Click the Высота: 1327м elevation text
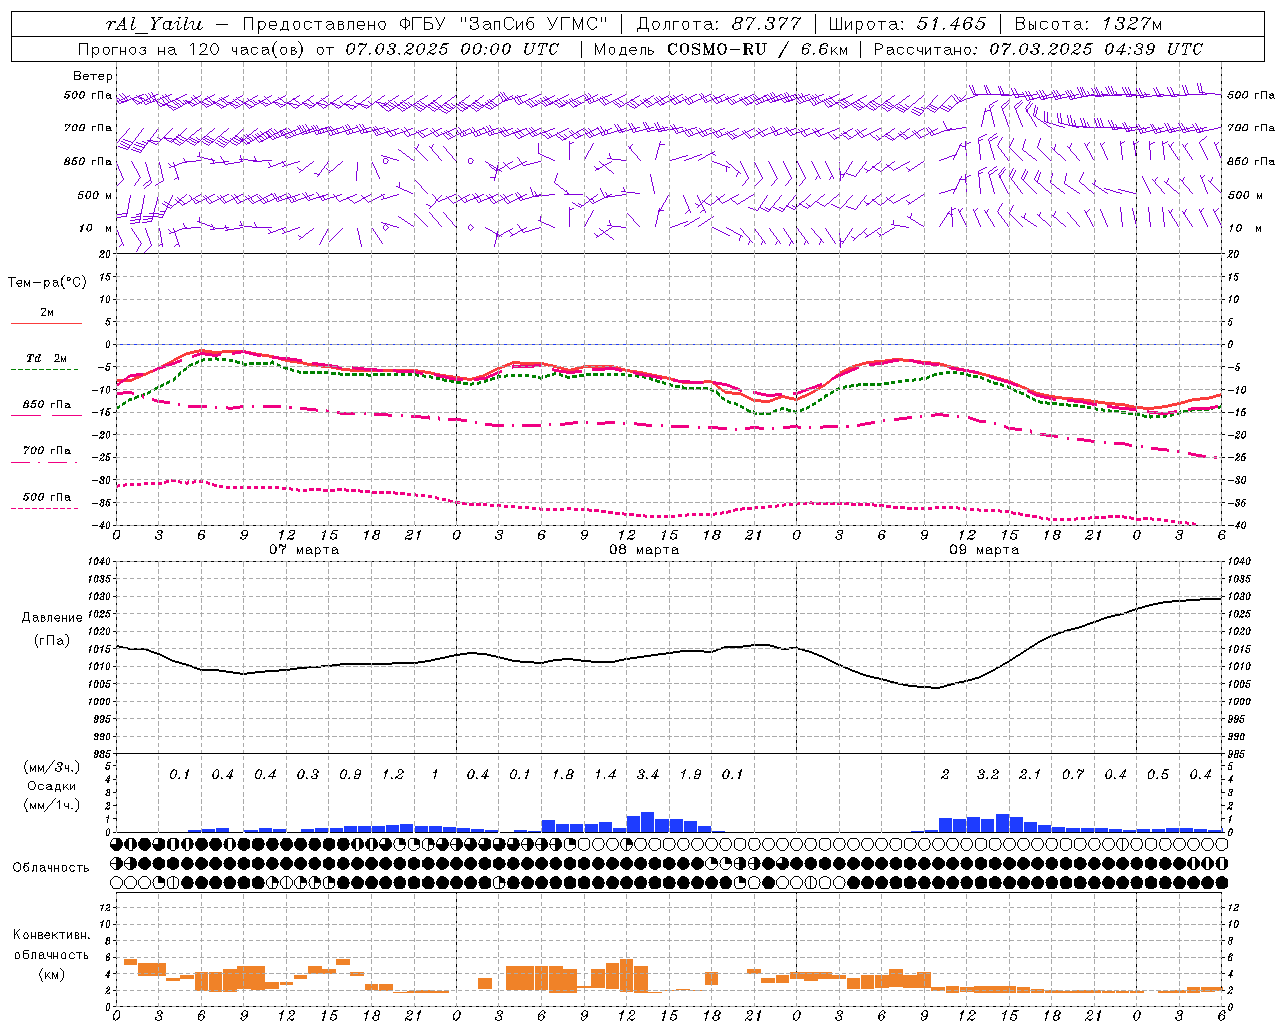Image resolution: width=1280 pixels, height=1024 pixels. click(1088, 24)
